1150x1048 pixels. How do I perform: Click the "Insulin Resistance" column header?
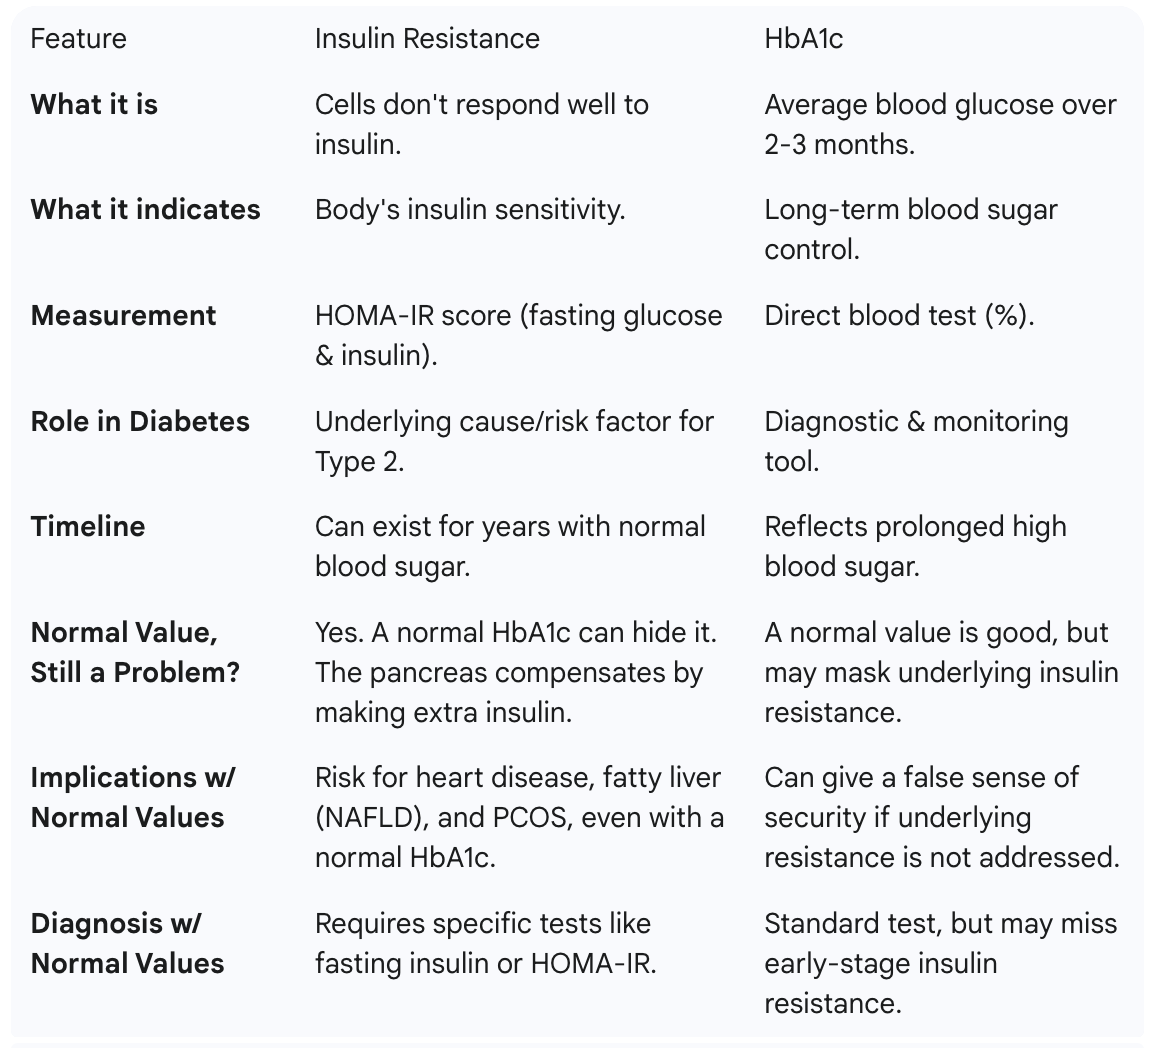[x=427, y=39]
